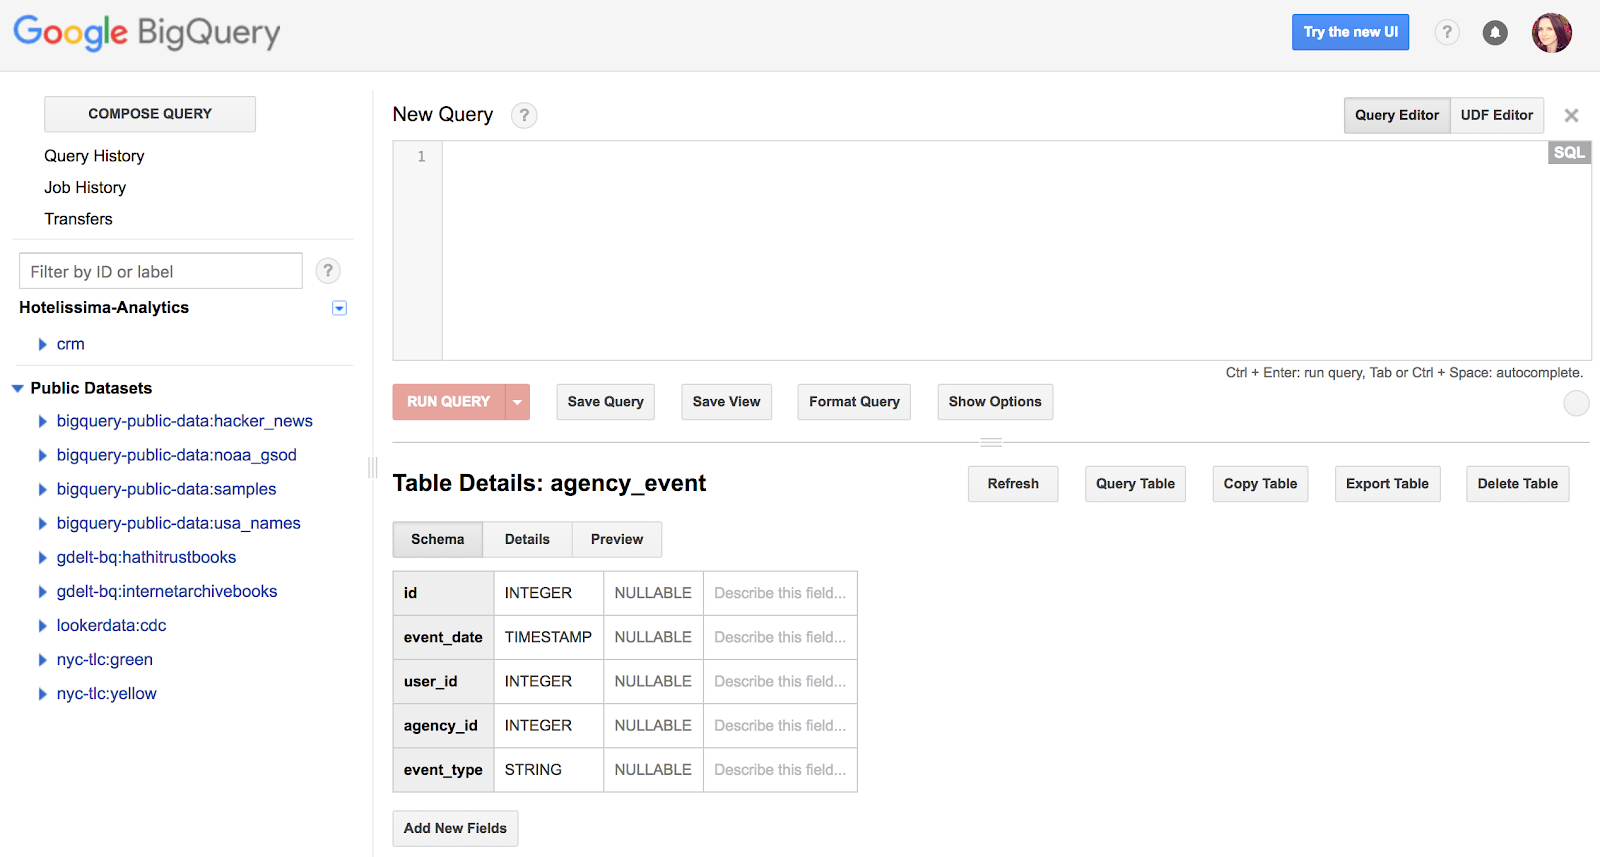
Task: Click Save Query
Action: (x=606, y=402)
